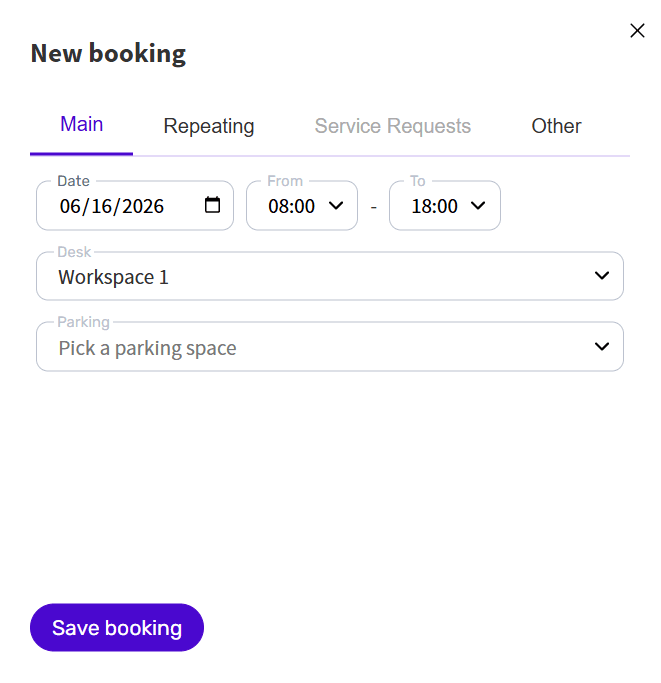
Task: Open the Service Requests tab
Action: click(x=393, y=126)
